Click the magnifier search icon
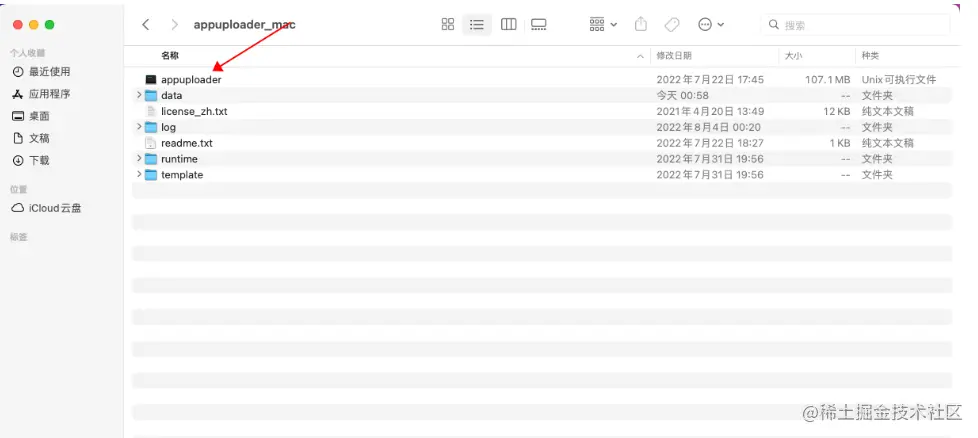Screen dimensions: 978x438 tap(774, 24)
